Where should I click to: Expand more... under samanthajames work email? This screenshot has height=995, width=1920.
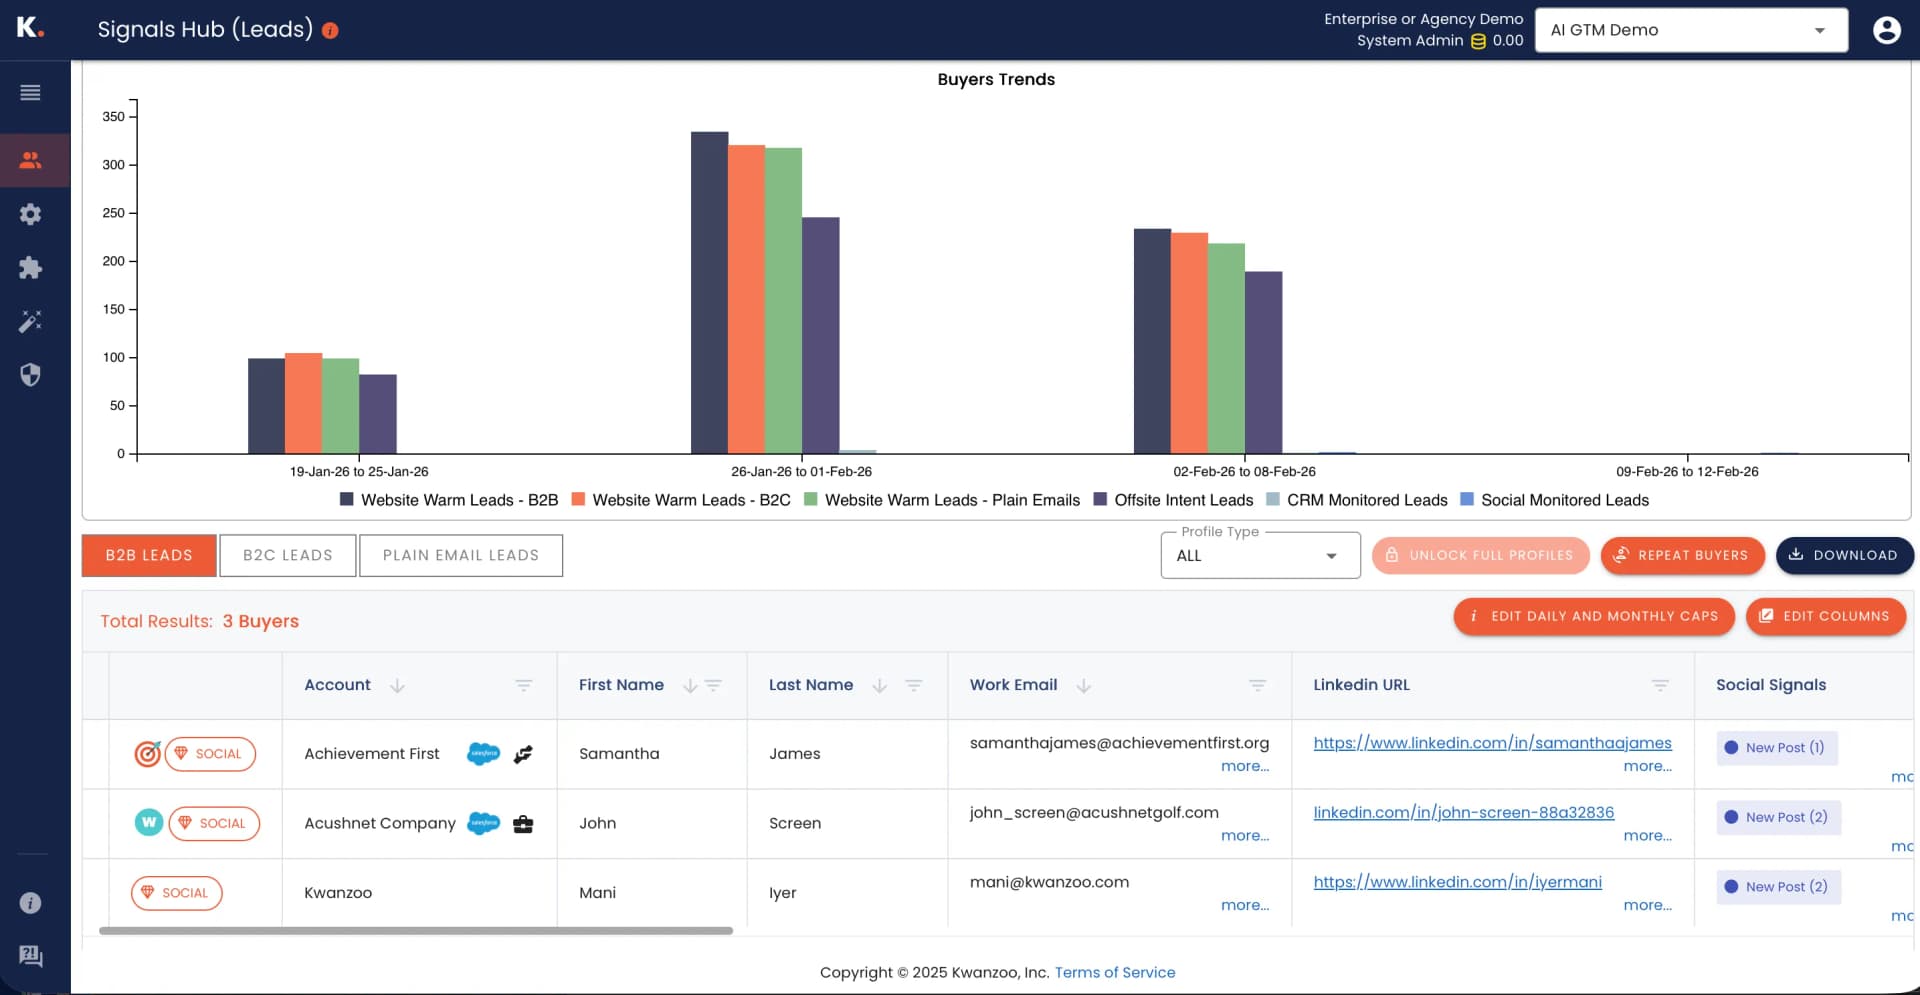tap(1245, 767)
